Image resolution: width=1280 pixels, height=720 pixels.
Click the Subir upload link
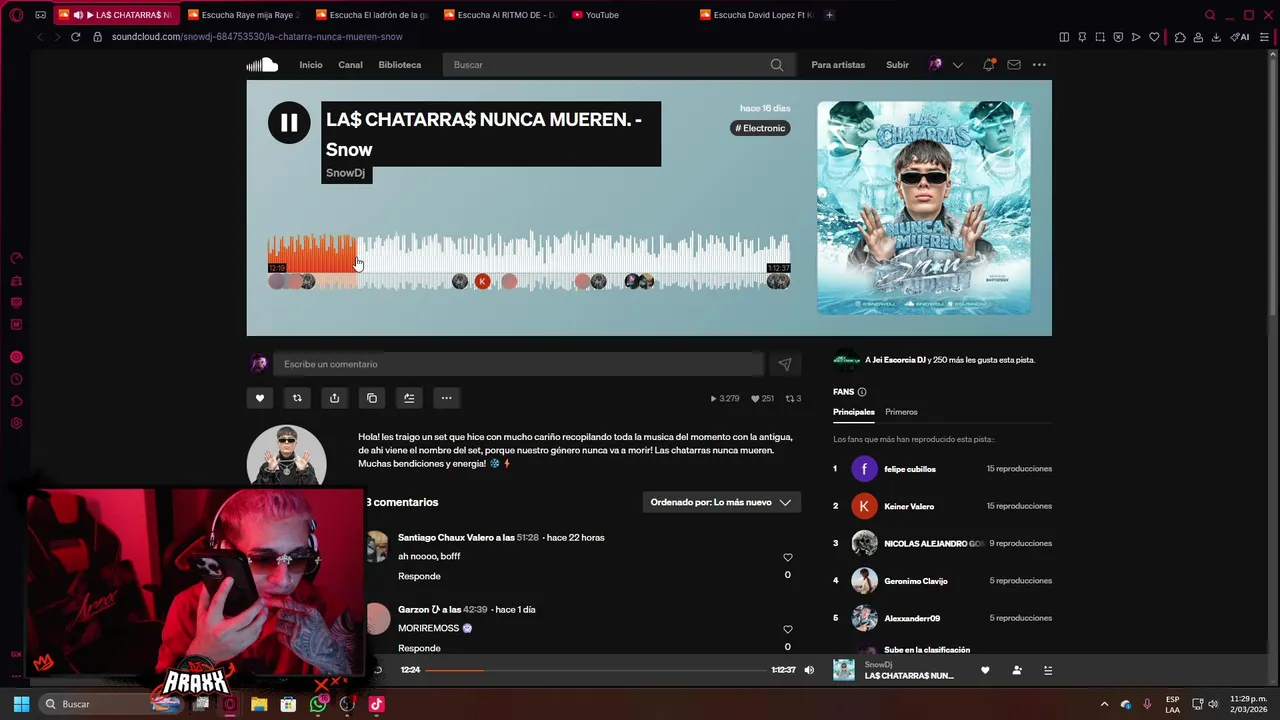pos(897,65)
